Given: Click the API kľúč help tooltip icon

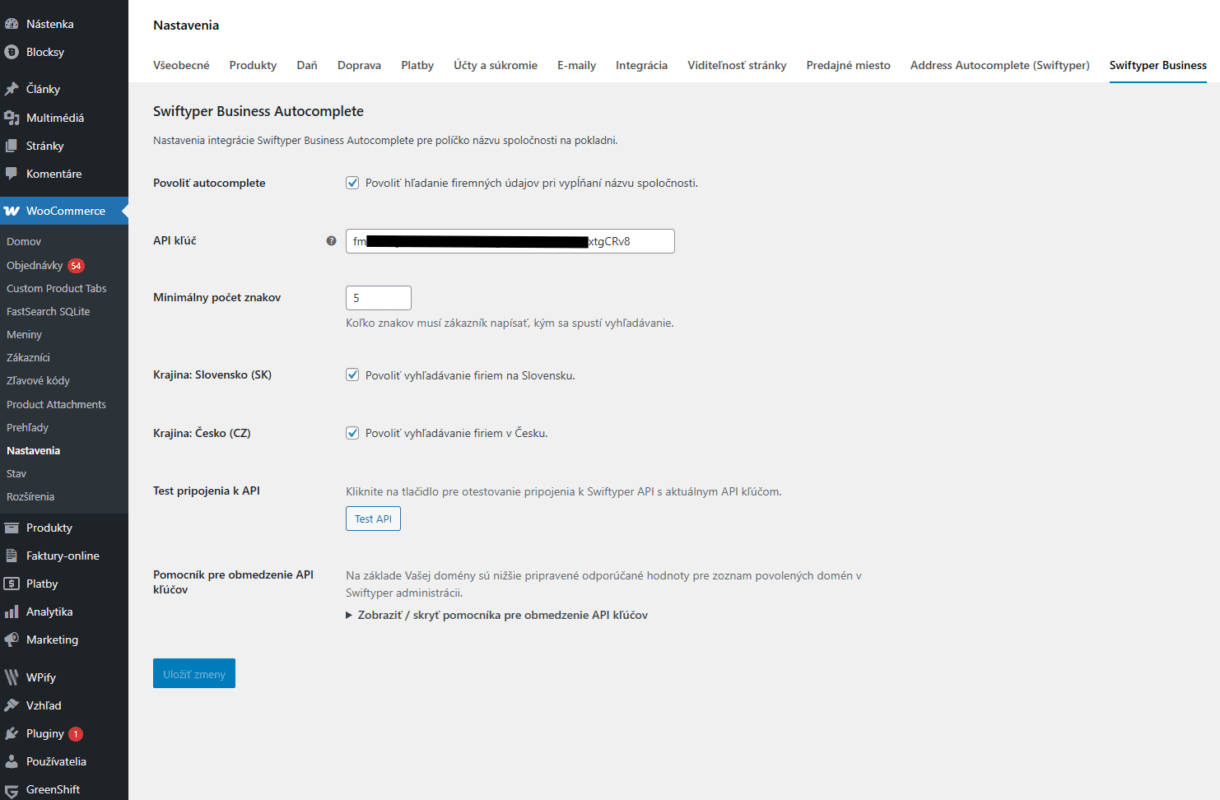Looking at the screenshot, I should pos(331,241).
